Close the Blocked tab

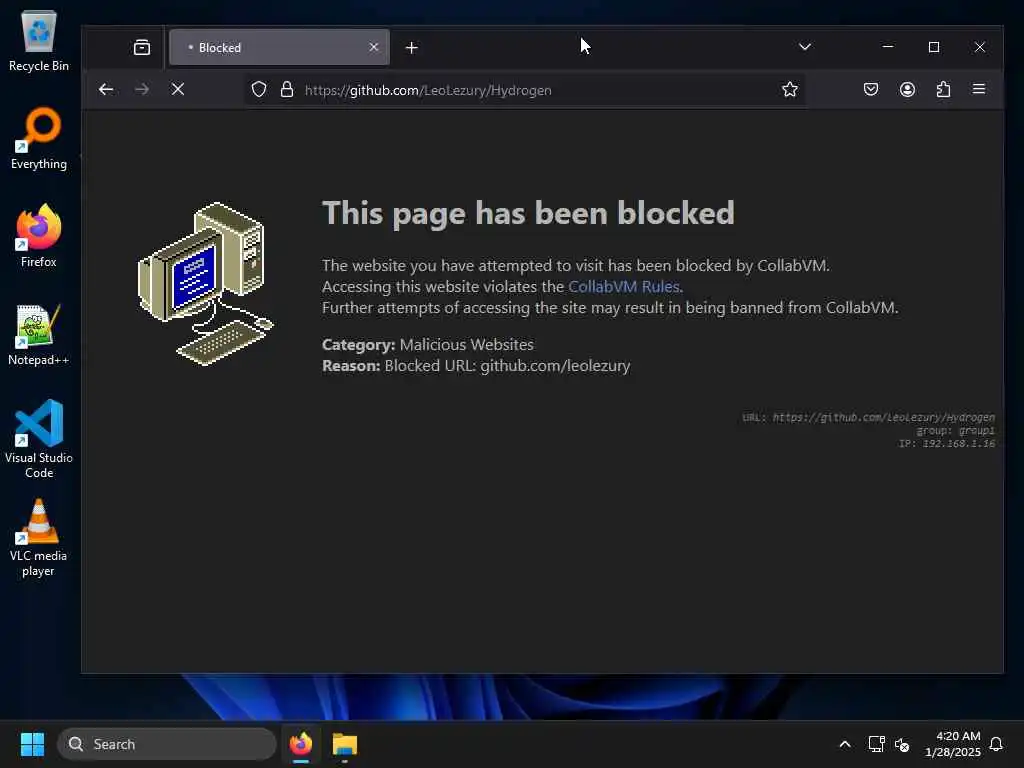[374, 47]
